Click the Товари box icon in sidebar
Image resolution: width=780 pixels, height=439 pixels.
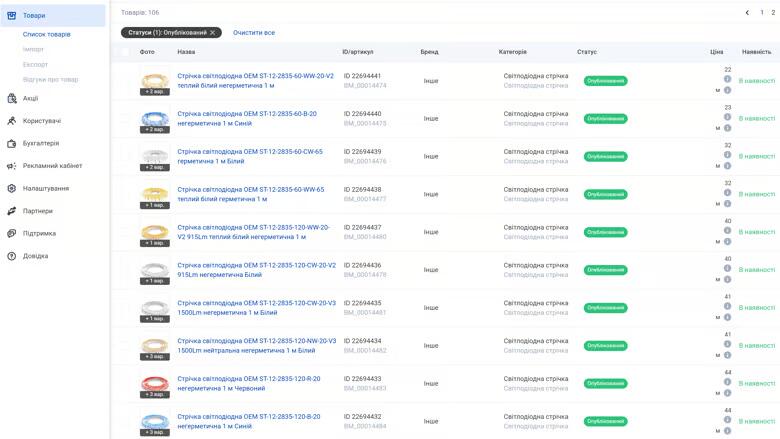(12, 15)
